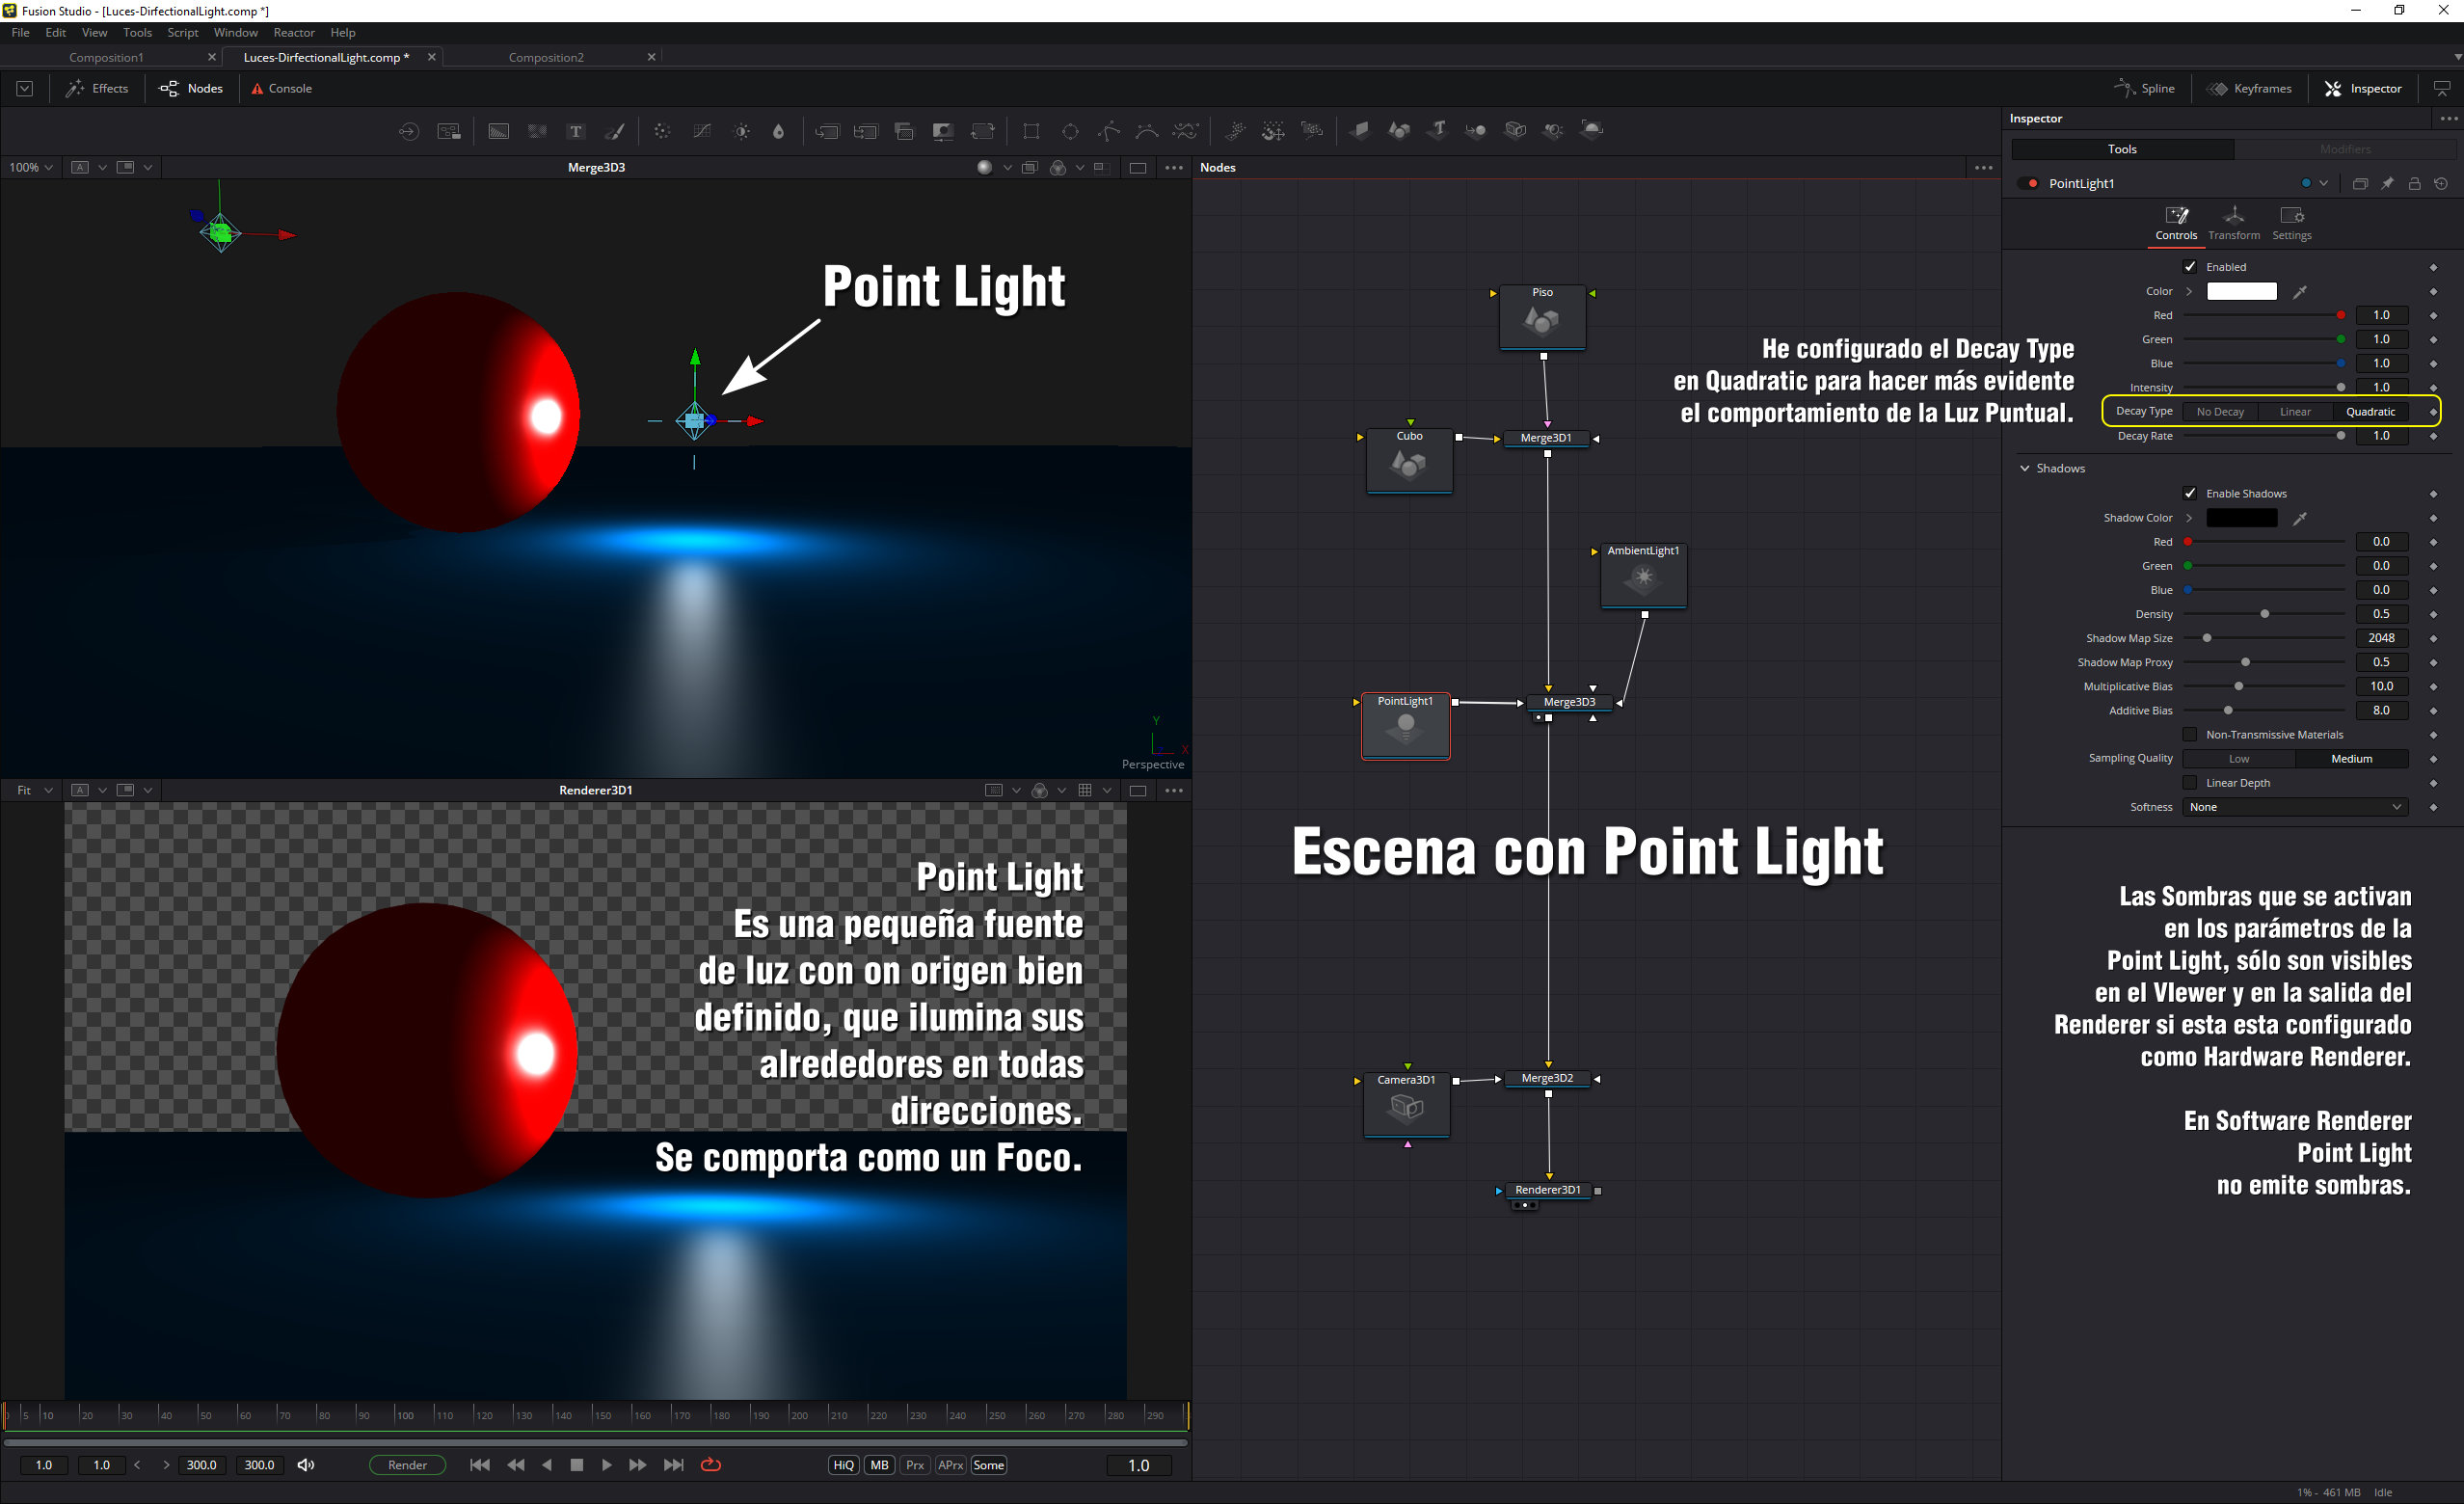Disable the Enable Shadows checkbox
Image resolution: width=2464 pixels, height=1504 pixels.
point(2190,493)
